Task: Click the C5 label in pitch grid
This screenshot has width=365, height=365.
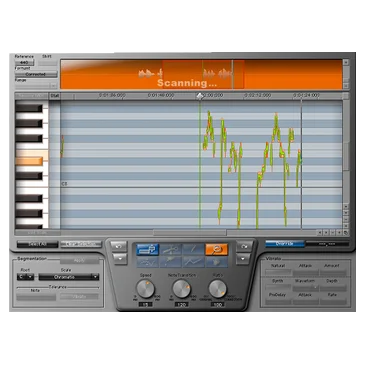Action: [x=64, y=184]
